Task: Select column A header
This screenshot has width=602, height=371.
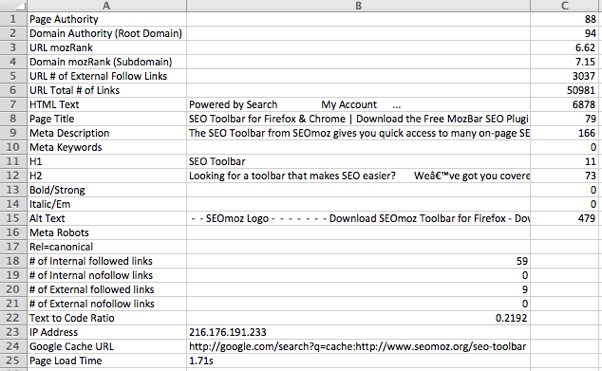Action: (x=107, y=5)
